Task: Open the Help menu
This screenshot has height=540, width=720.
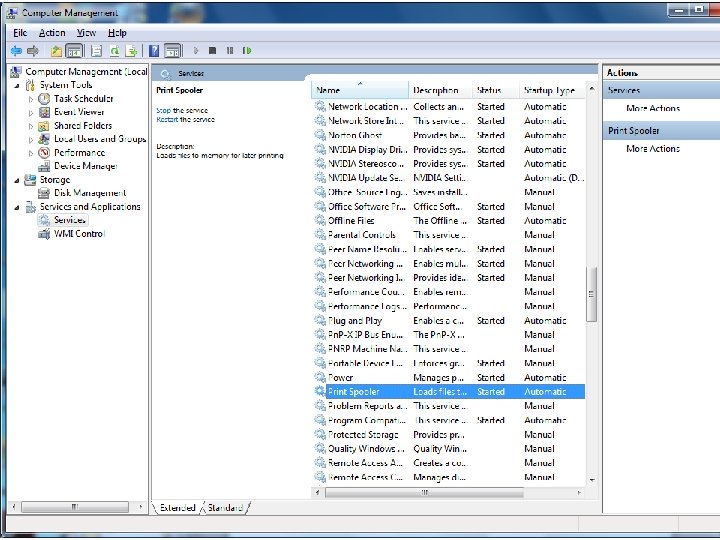Action: (x=117, y=33)
